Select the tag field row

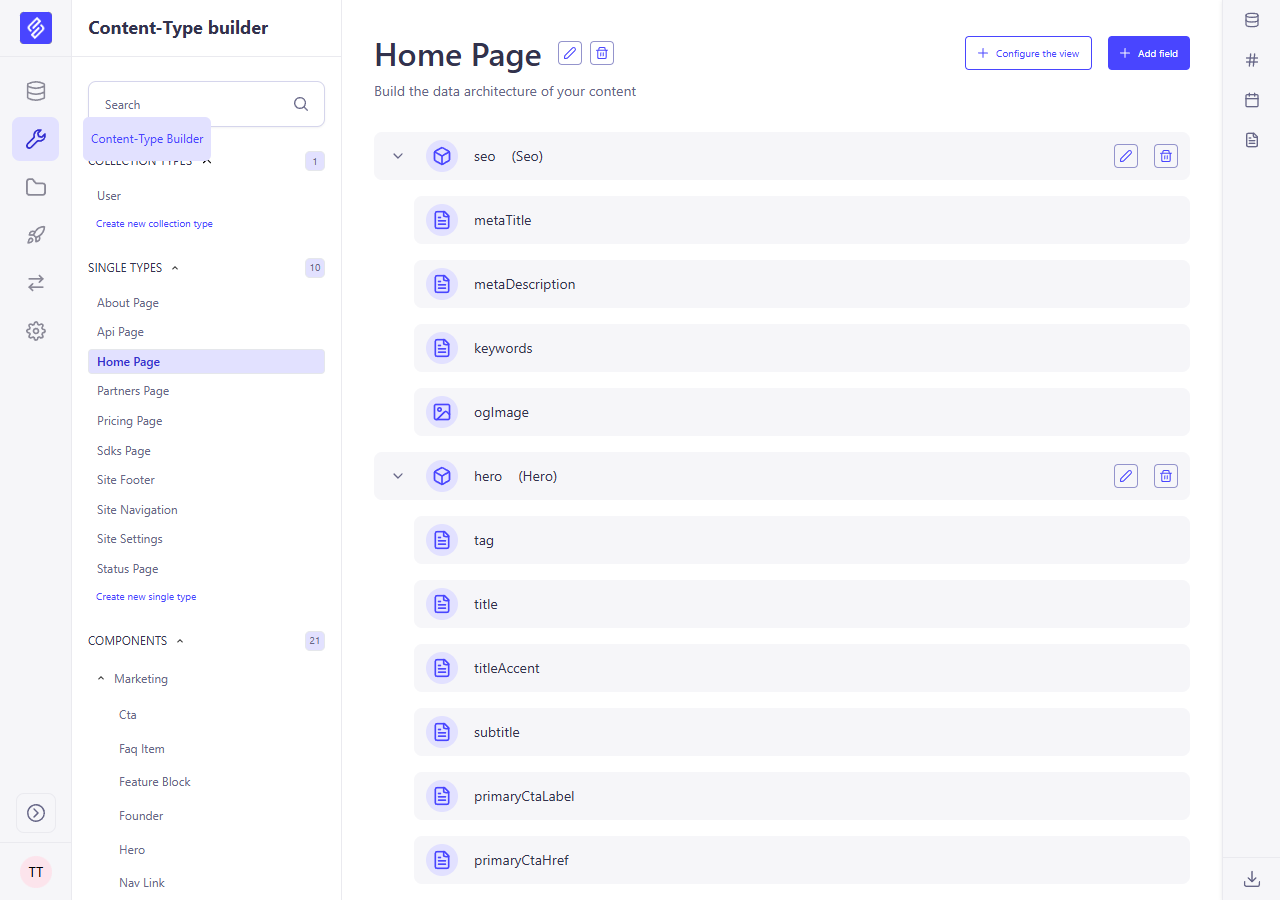pos(802,540)
